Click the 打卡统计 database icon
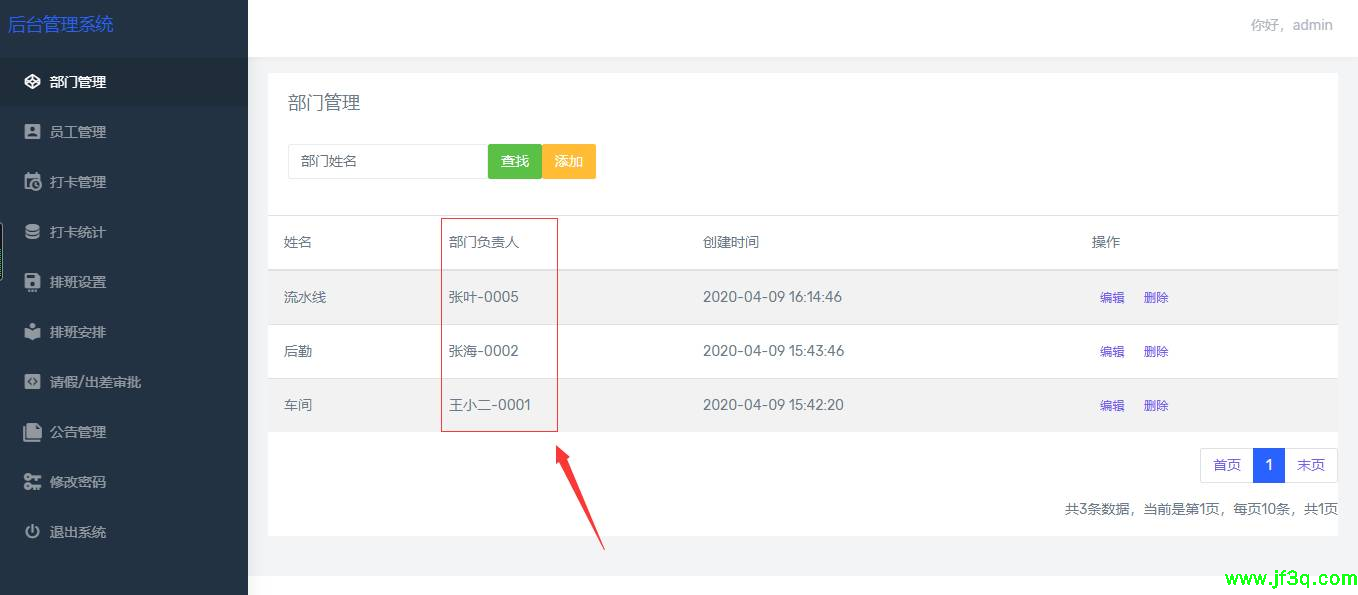The height and width of the screenshot is (595, 1358). tap(32, 232)
